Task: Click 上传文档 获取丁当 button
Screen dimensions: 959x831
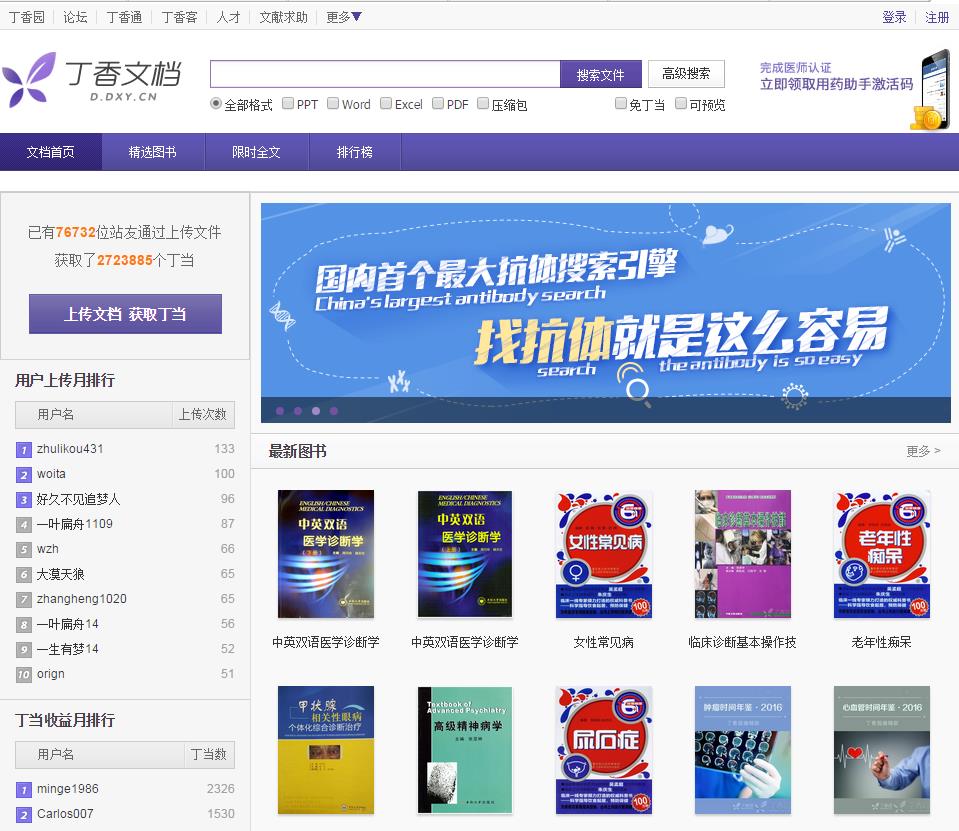Action: pyautogui.click(x=125, y=314)
